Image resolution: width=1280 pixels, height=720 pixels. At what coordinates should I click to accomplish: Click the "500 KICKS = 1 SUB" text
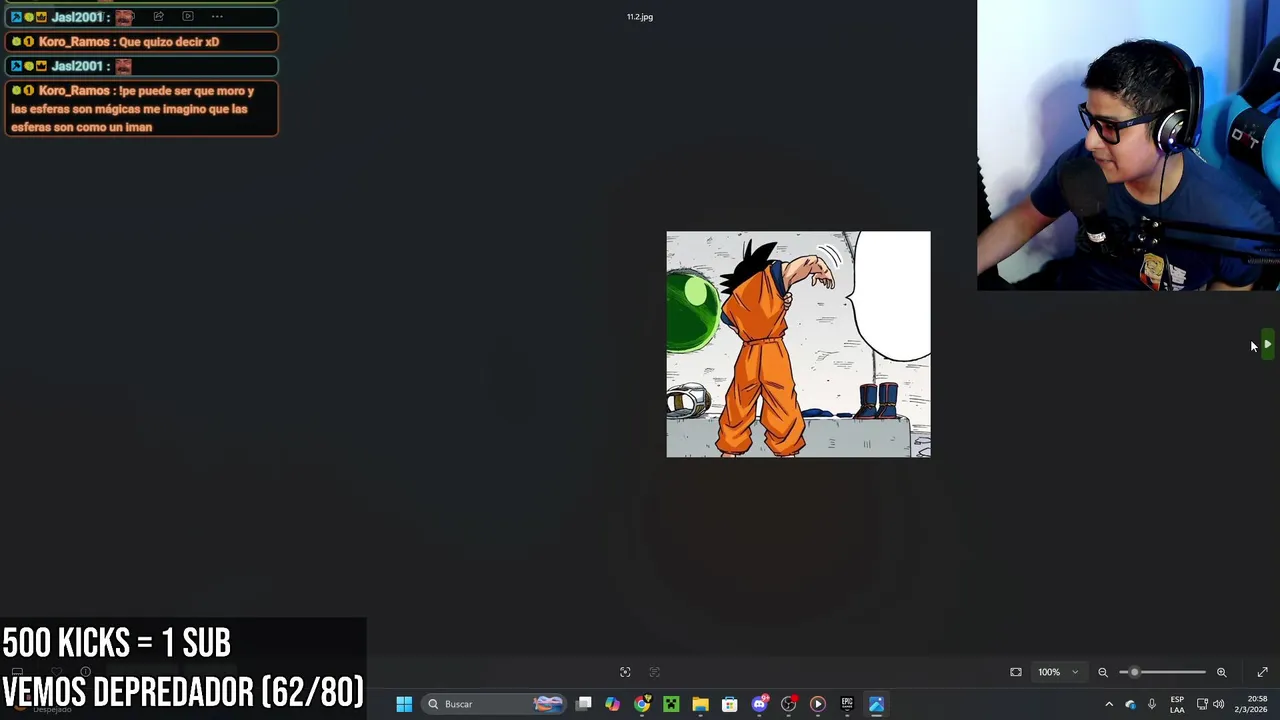[x=117, y=642]
